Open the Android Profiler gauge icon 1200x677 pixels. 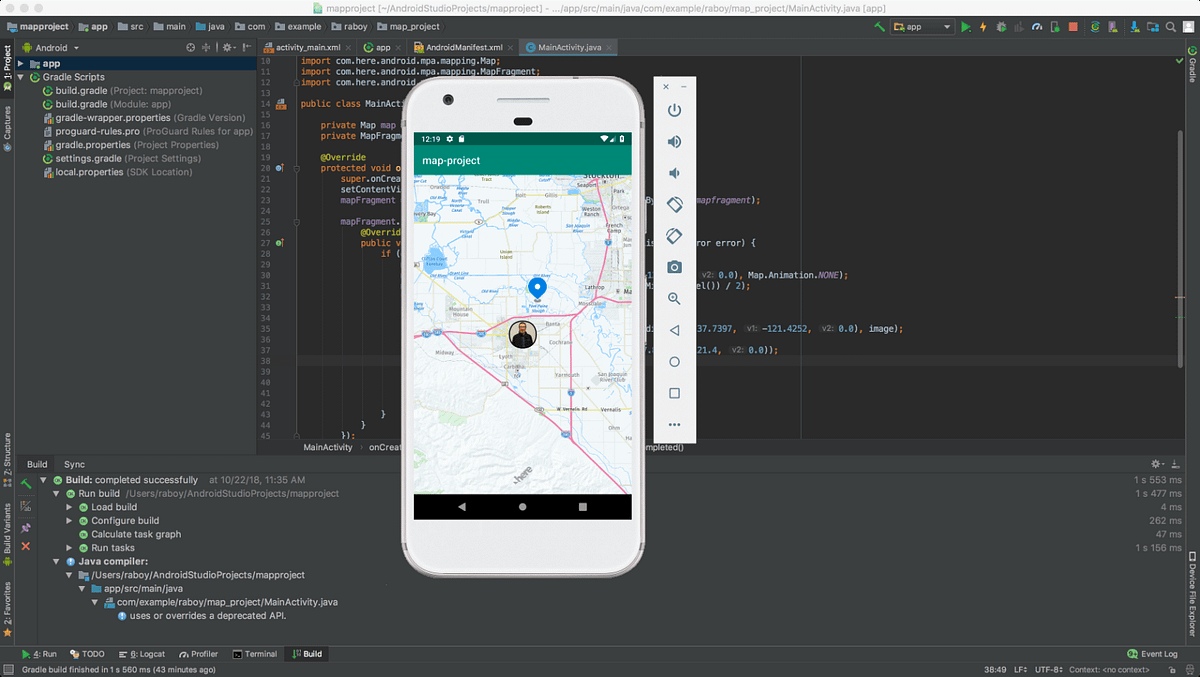1037,26
